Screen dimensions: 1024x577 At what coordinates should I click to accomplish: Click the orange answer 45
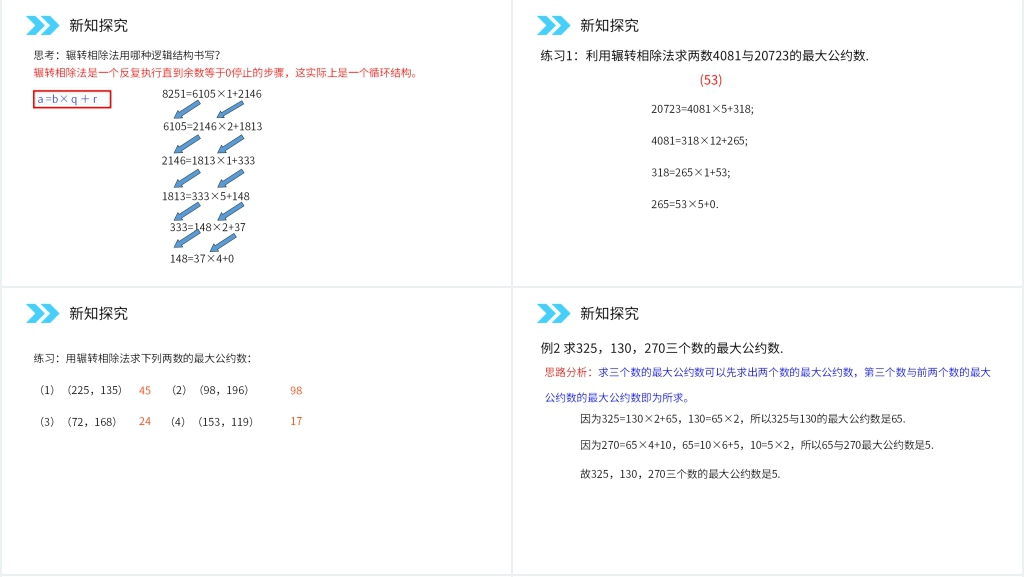pyautogui.click(x=145, y=390)
